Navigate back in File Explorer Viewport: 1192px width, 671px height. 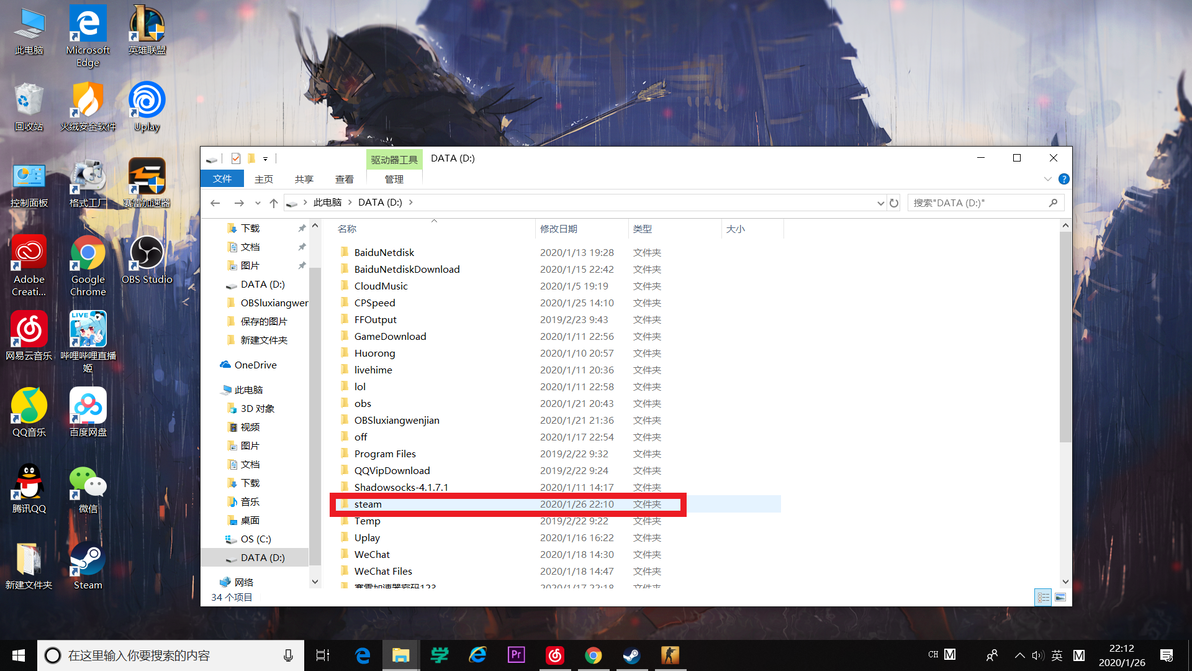(x=215, y=203)
